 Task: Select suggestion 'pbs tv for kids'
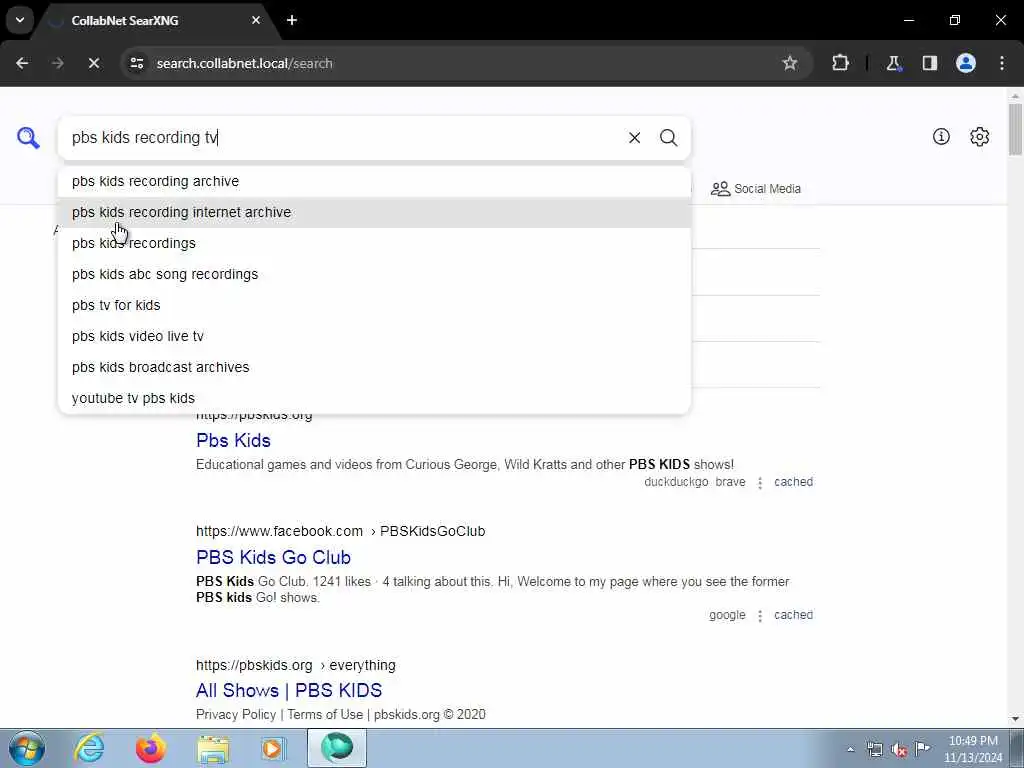tap(374, 305)
